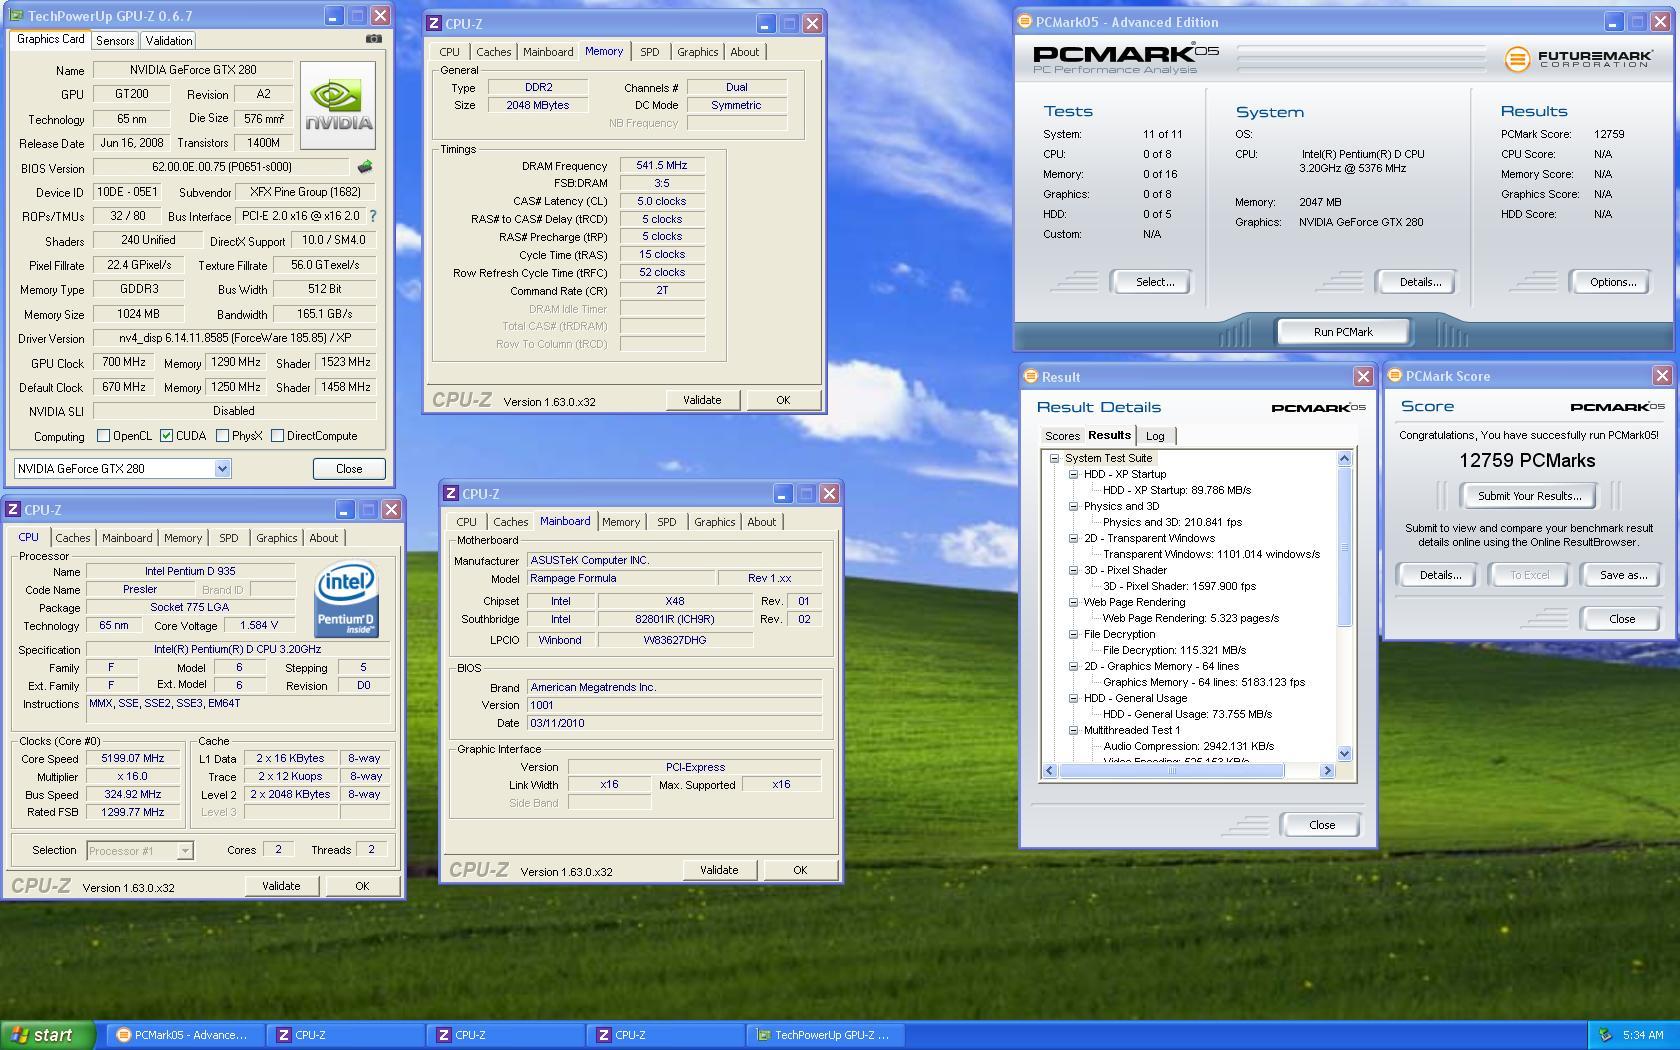Image resolution: width=1680 pixels, height=1050 pixels.
Task: Click the Run PCMark button
Action: pos(1343,332)
